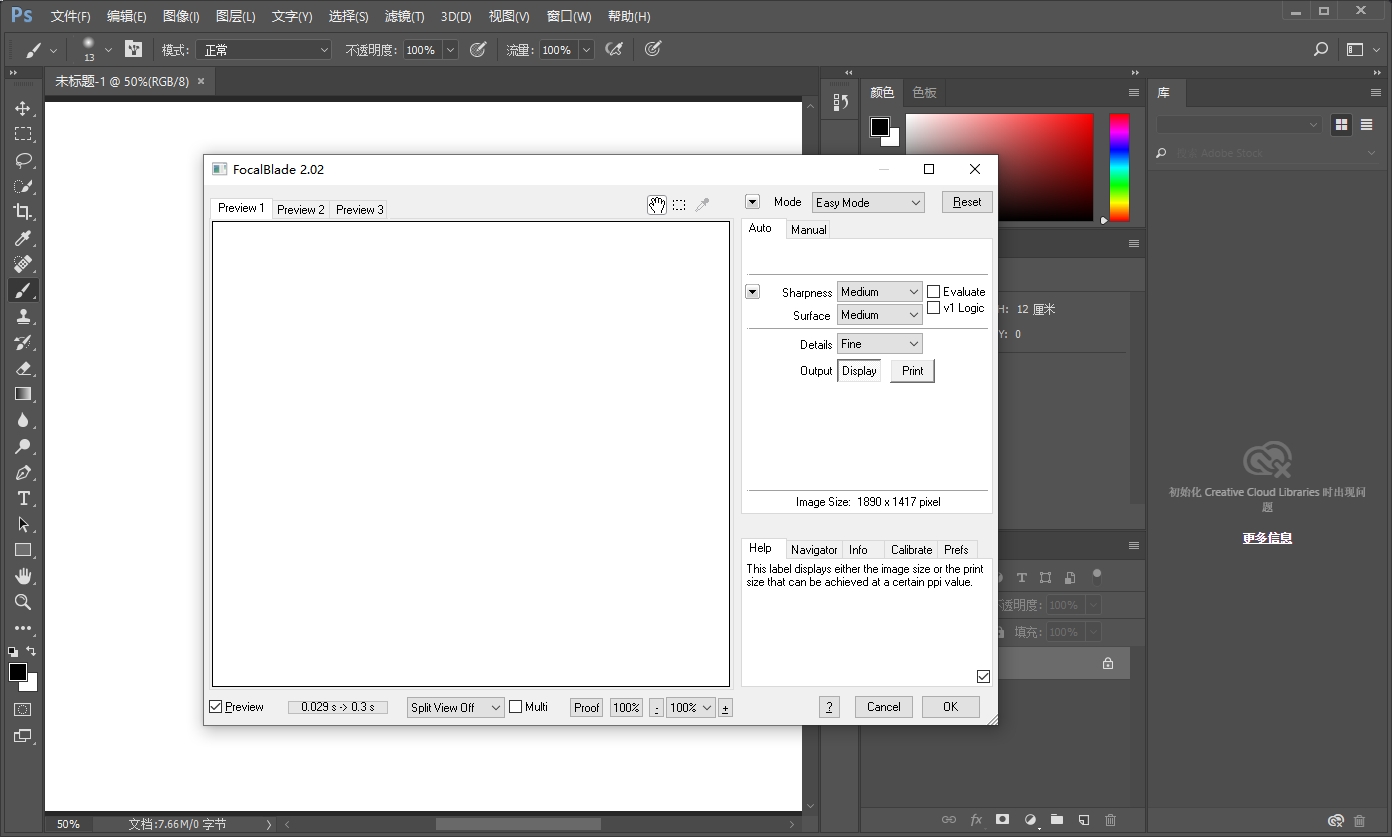Select the Move tool in toolbar

pyautogui.click(x=23, y=108)
